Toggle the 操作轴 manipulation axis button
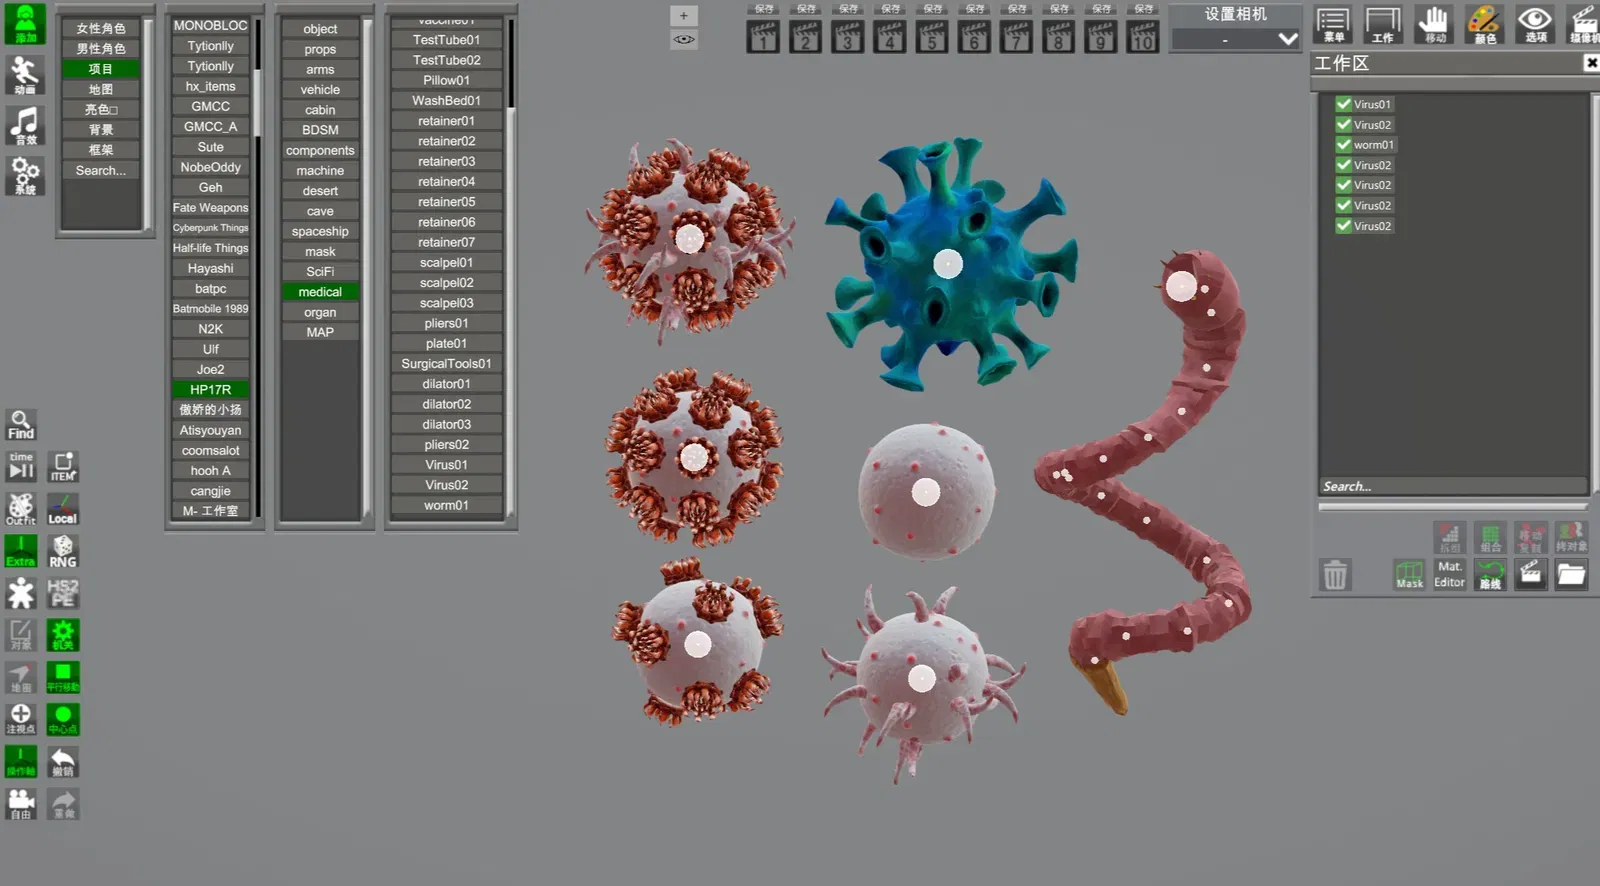Image resolution: width=1600 pixels, height=886 pixels. [21, 762]
